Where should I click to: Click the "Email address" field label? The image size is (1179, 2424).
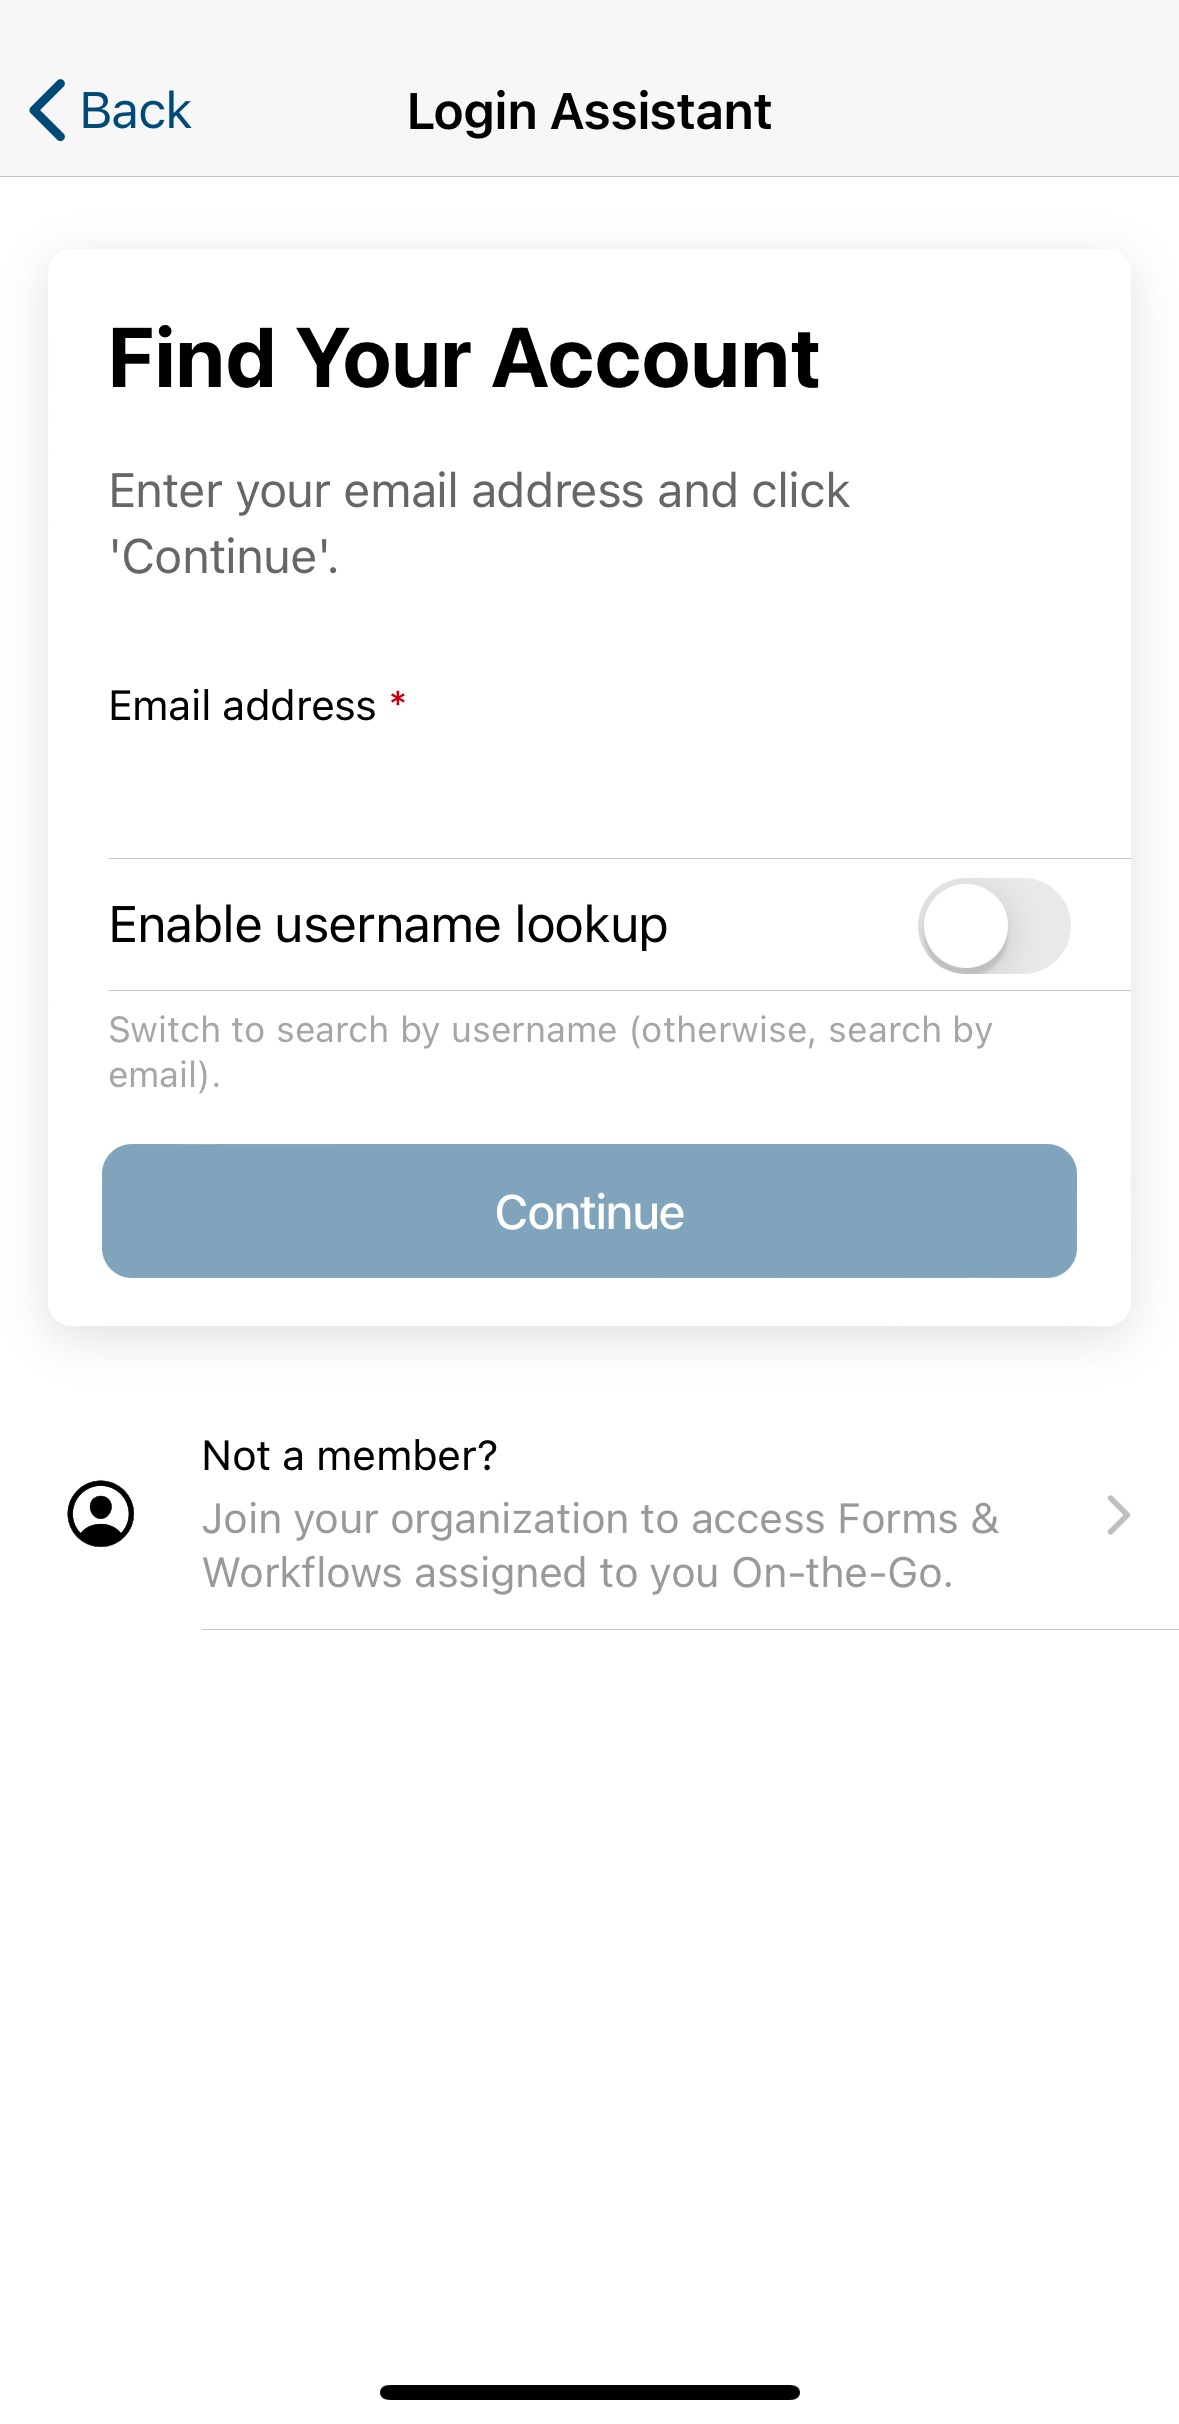point(242,706)
